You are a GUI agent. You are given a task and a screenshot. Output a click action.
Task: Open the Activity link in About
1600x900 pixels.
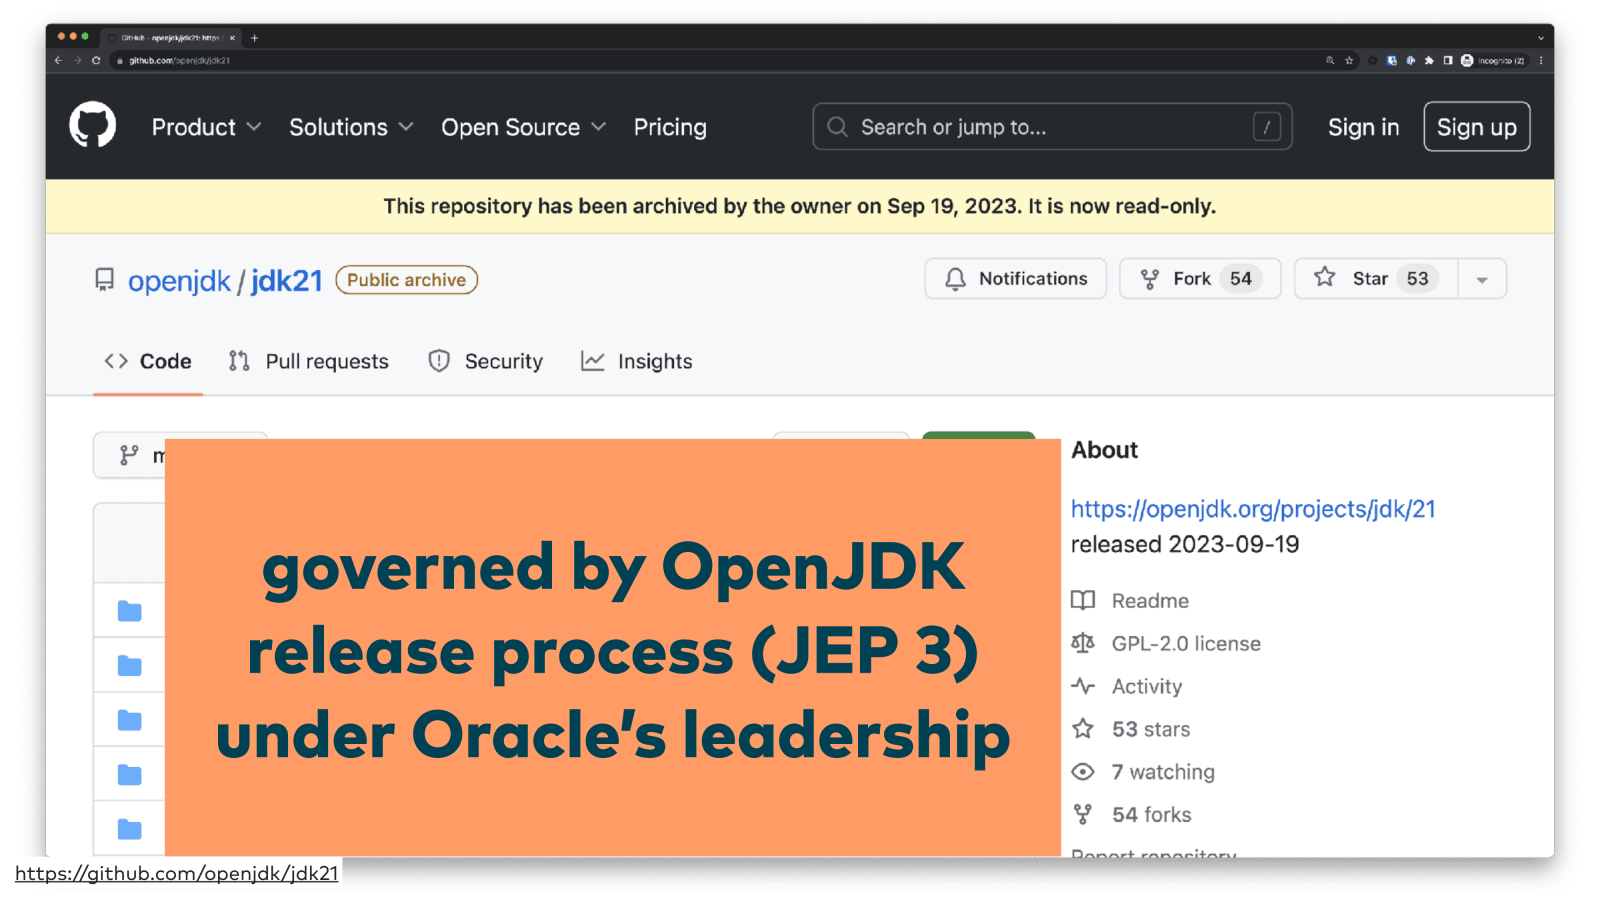coord(1127,686)
